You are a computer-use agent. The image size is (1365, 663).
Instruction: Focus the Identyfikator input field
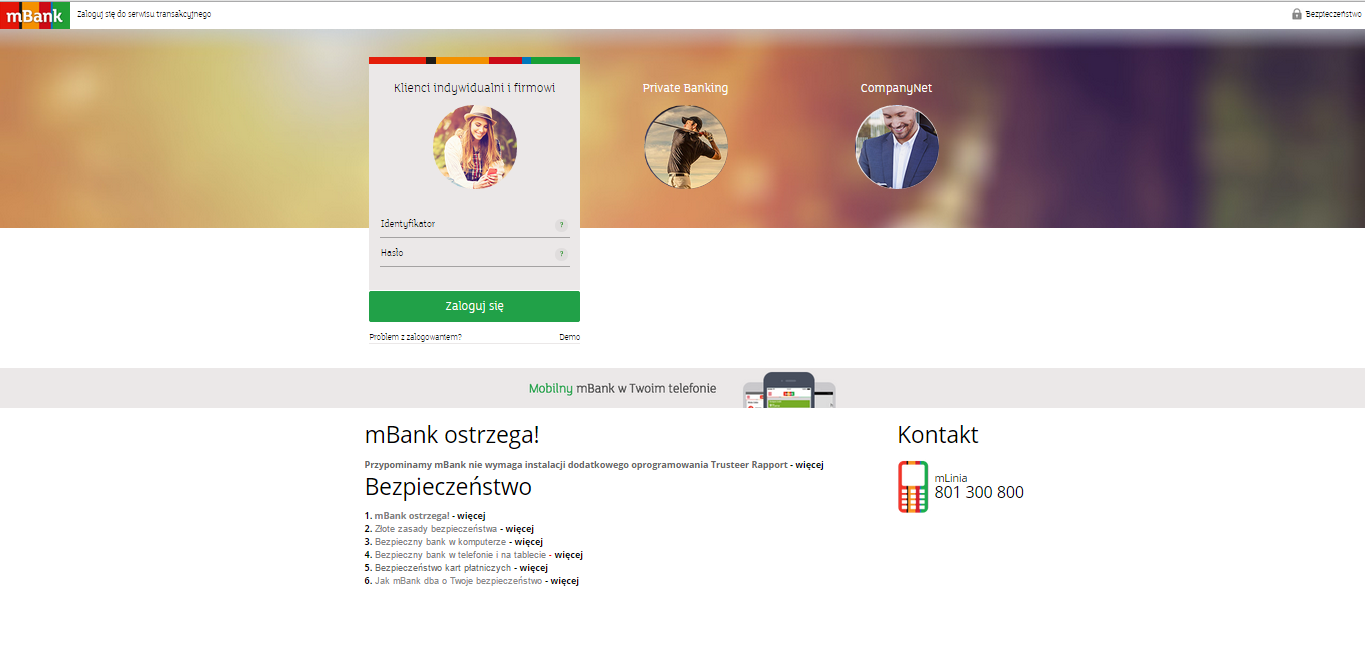(474, 225)
